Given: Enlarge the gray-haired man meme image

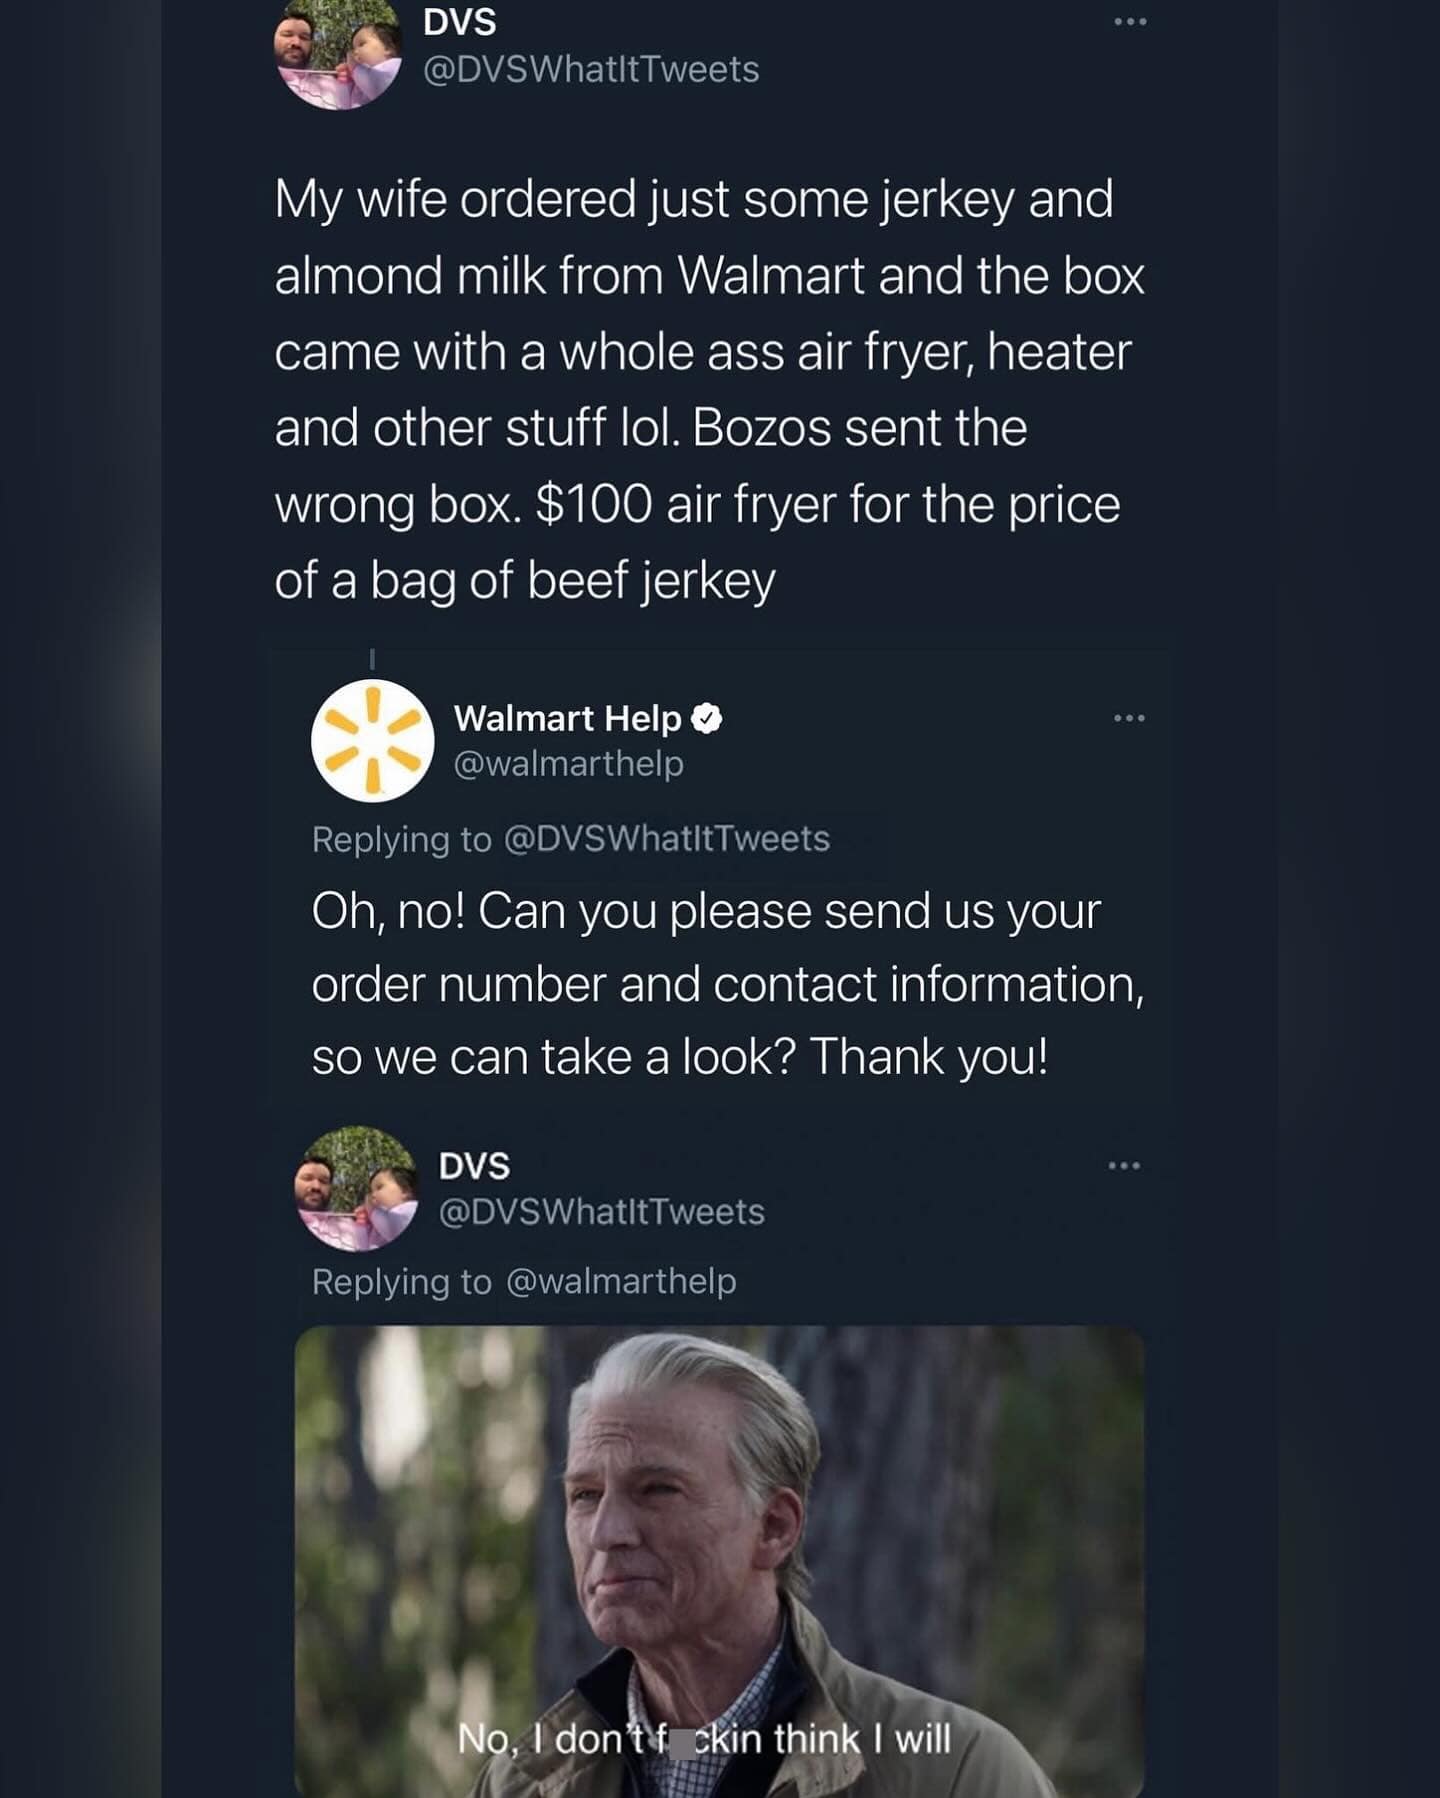Looking at the screenshot, I should coord(718,1520).
